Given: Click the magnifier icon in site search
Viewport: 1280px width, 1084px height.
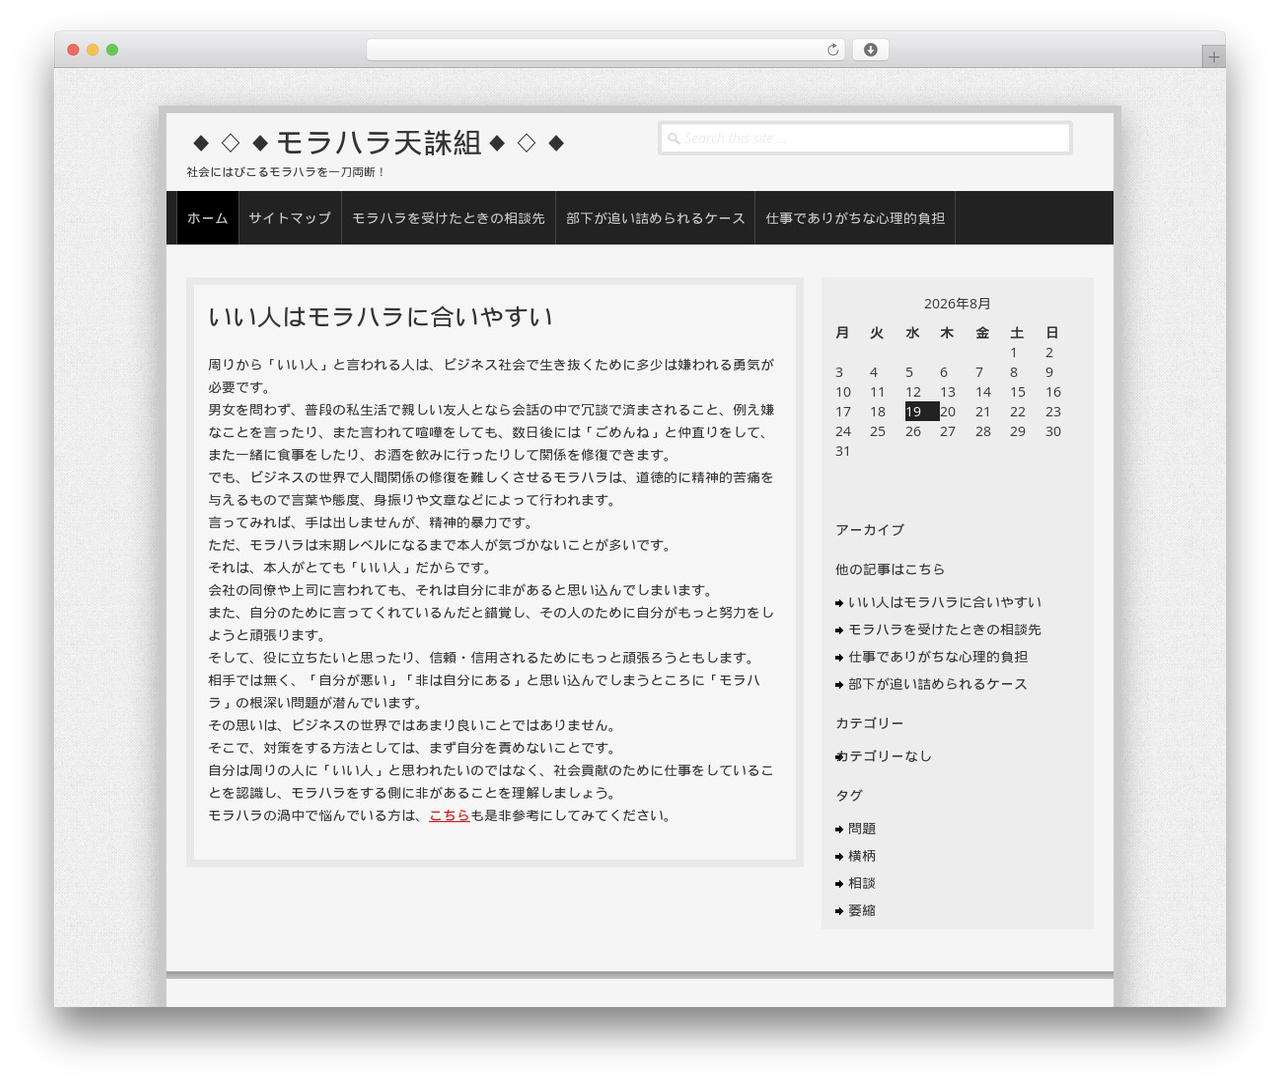Looking at the screenshot, I should [x=673, y=139].
